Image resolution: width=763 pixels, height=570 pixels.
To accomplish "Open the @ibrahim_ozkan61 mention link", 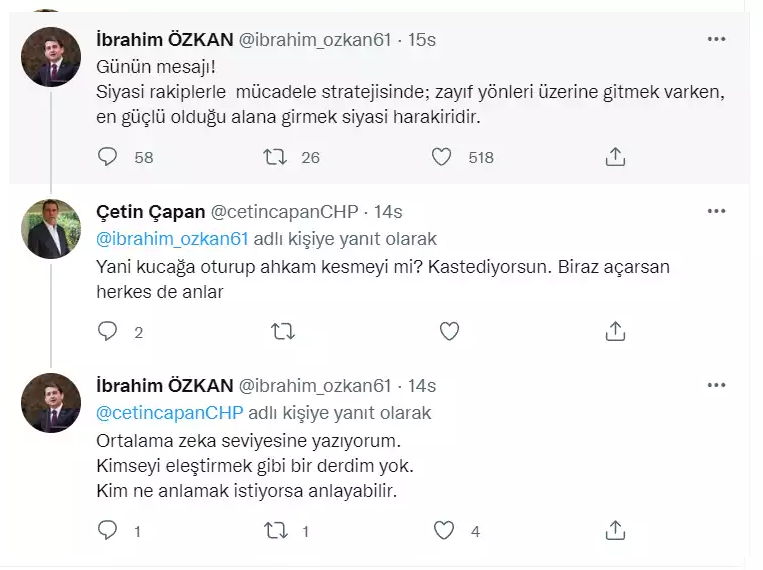I will (x=172, y=239).
